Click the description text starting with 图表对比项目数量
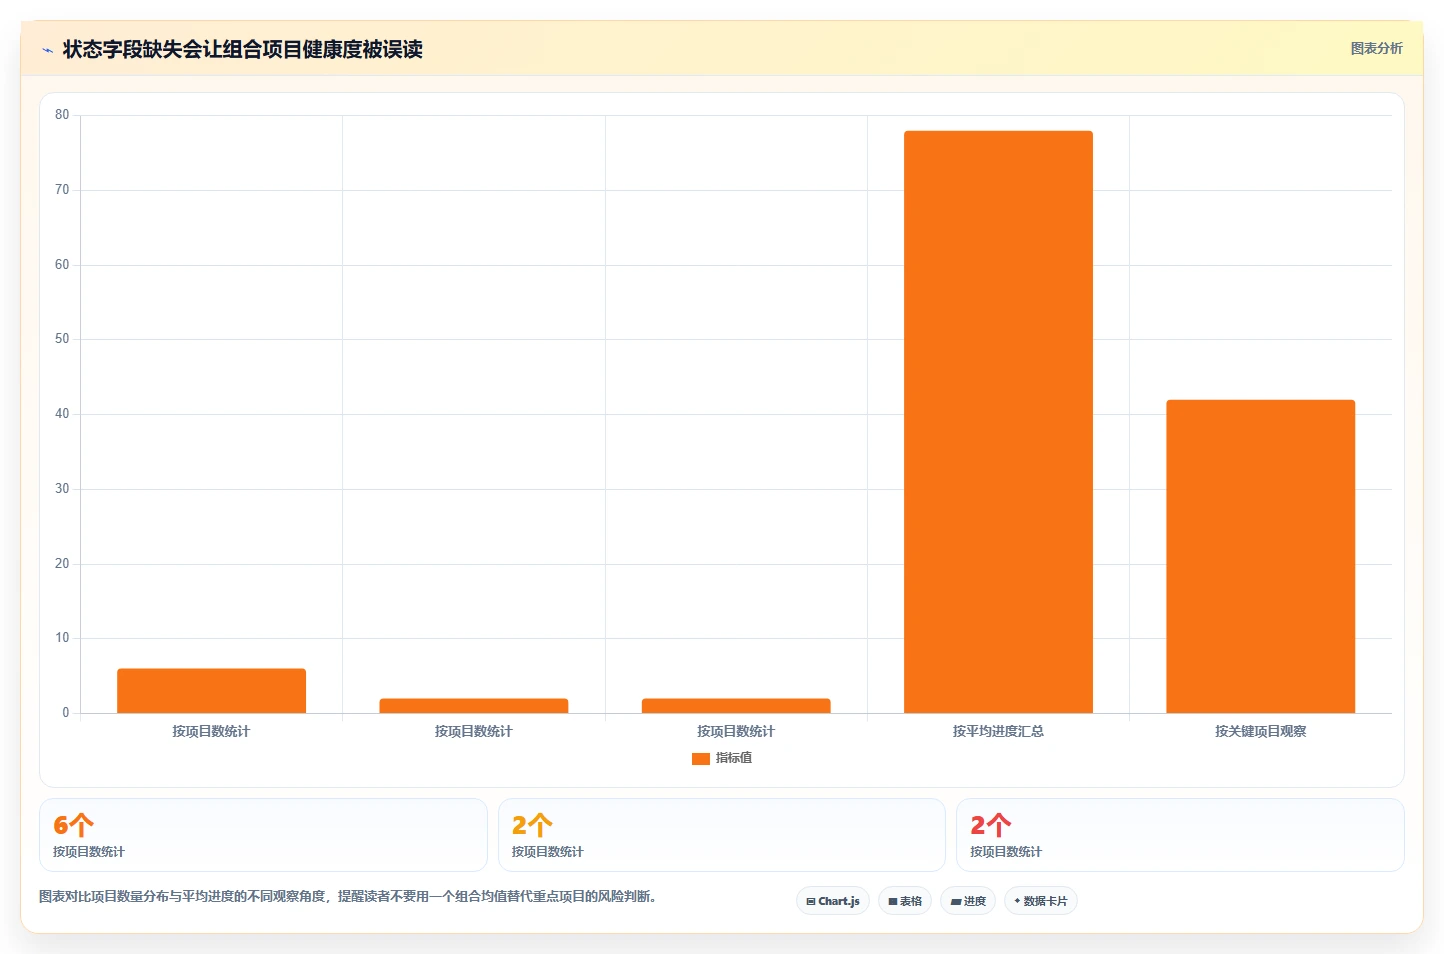Image resolution: width=1444 pixels, height=954 pixels. tap(350, 897)
